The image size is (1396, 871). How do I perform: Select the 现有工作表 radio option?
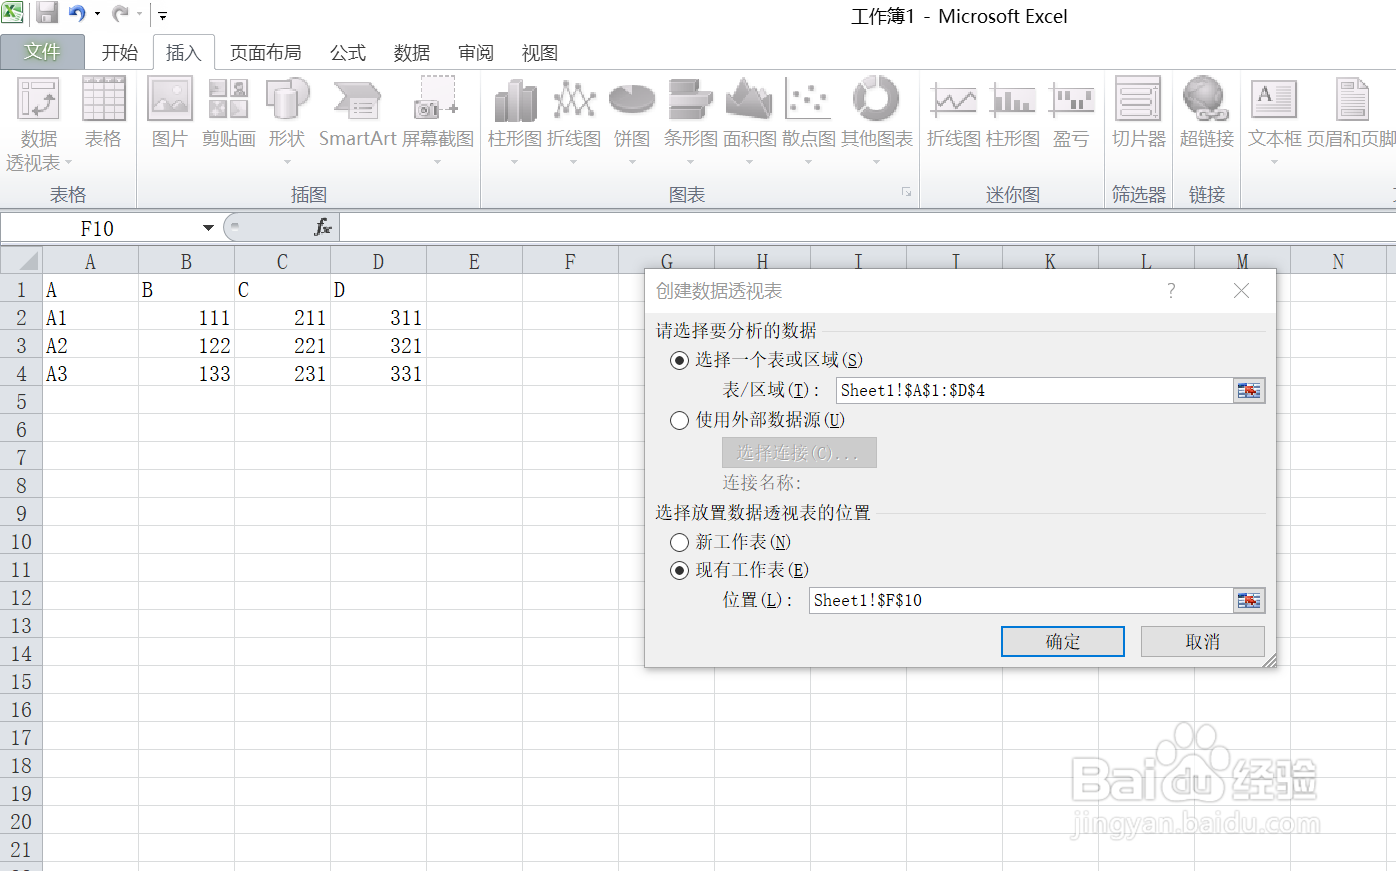pos(679,570)
